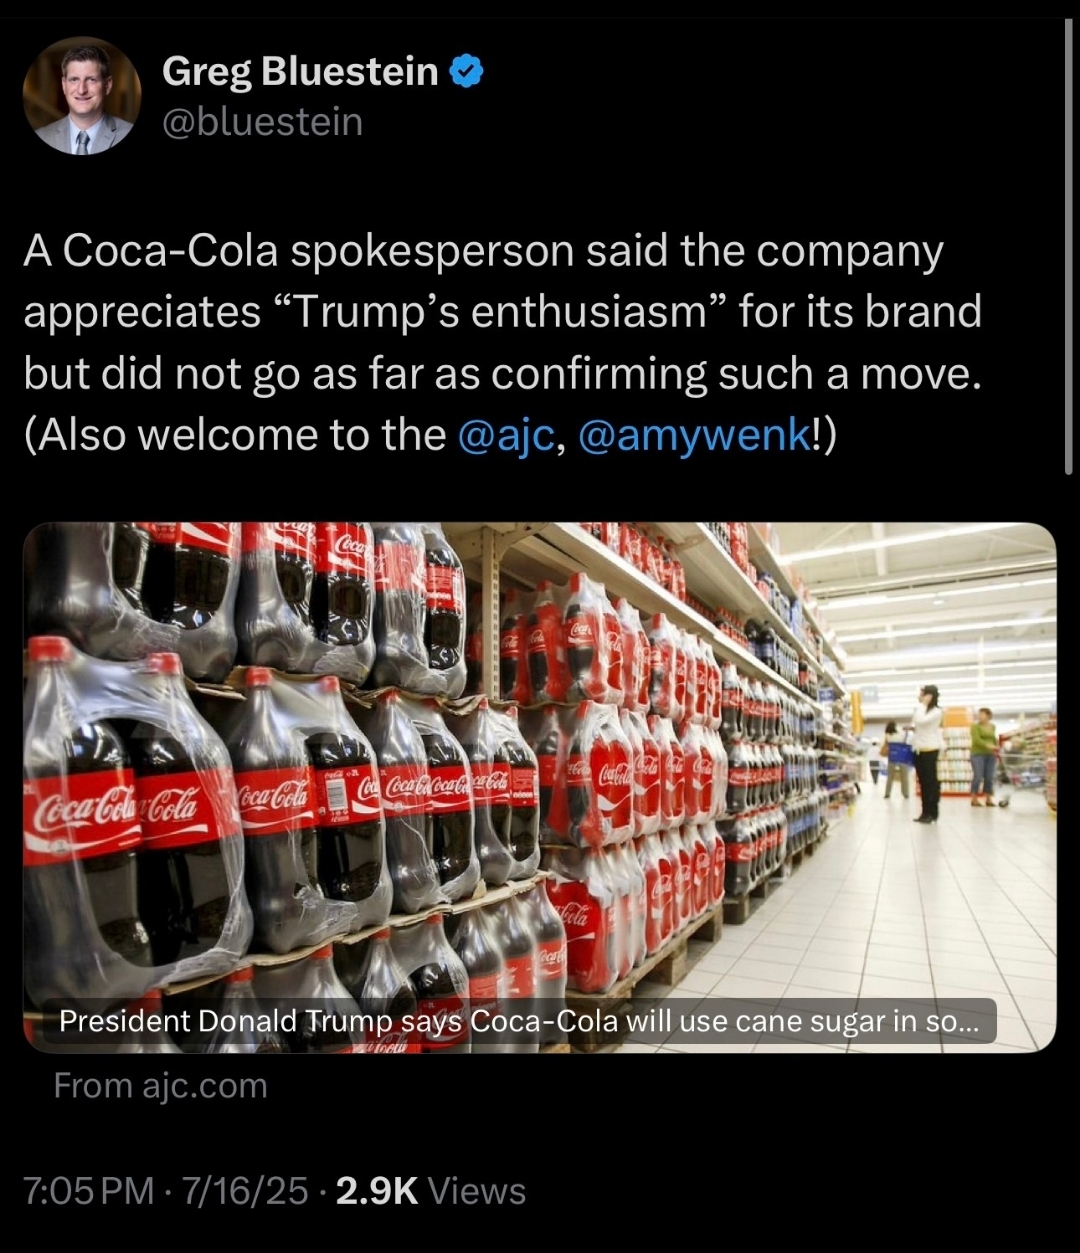Screen dimensions: 1080x1253
Task: Open the @amywenk mention in the tweet
Action: coord(696,434)
